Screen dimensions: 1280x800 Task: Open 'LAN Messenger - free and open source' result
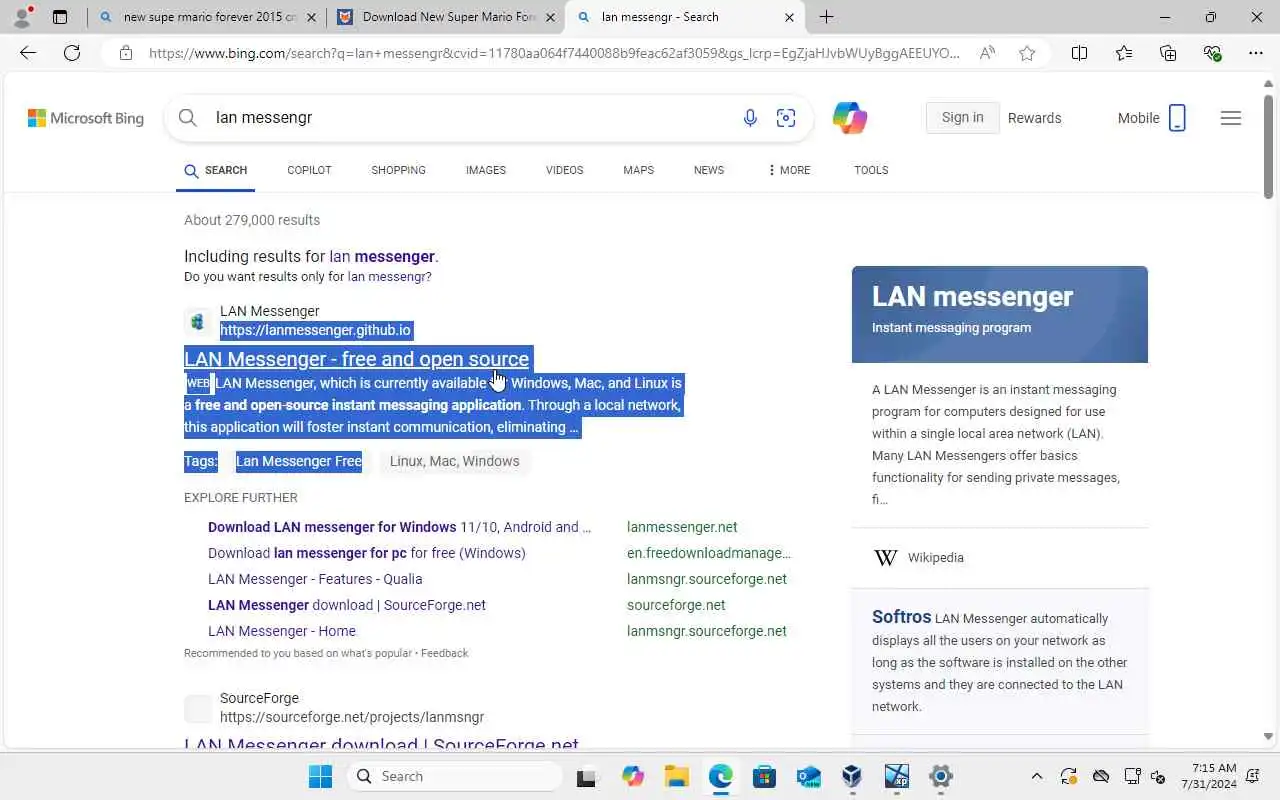point(356,359)
